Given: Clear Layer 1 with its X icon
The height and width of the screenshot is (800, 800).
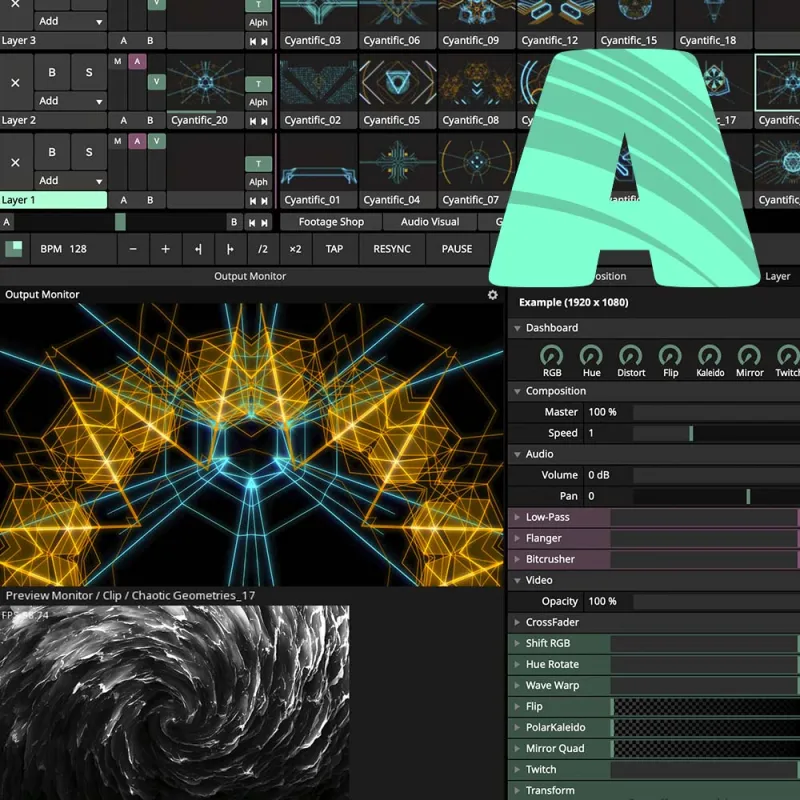Looking at the screenshot, I should click(x=15, y=162).
